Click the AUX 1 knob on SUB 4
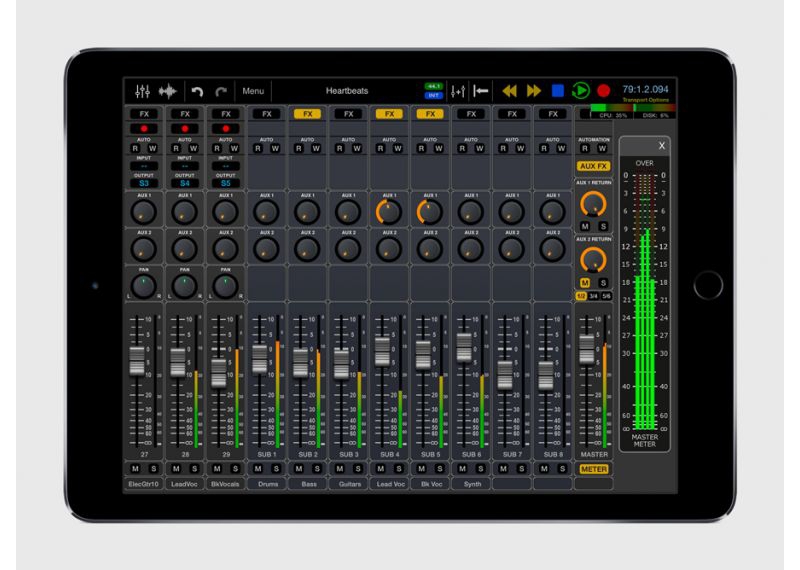The image size is (800, 570). pyautogui.click(x=389, y=212)
